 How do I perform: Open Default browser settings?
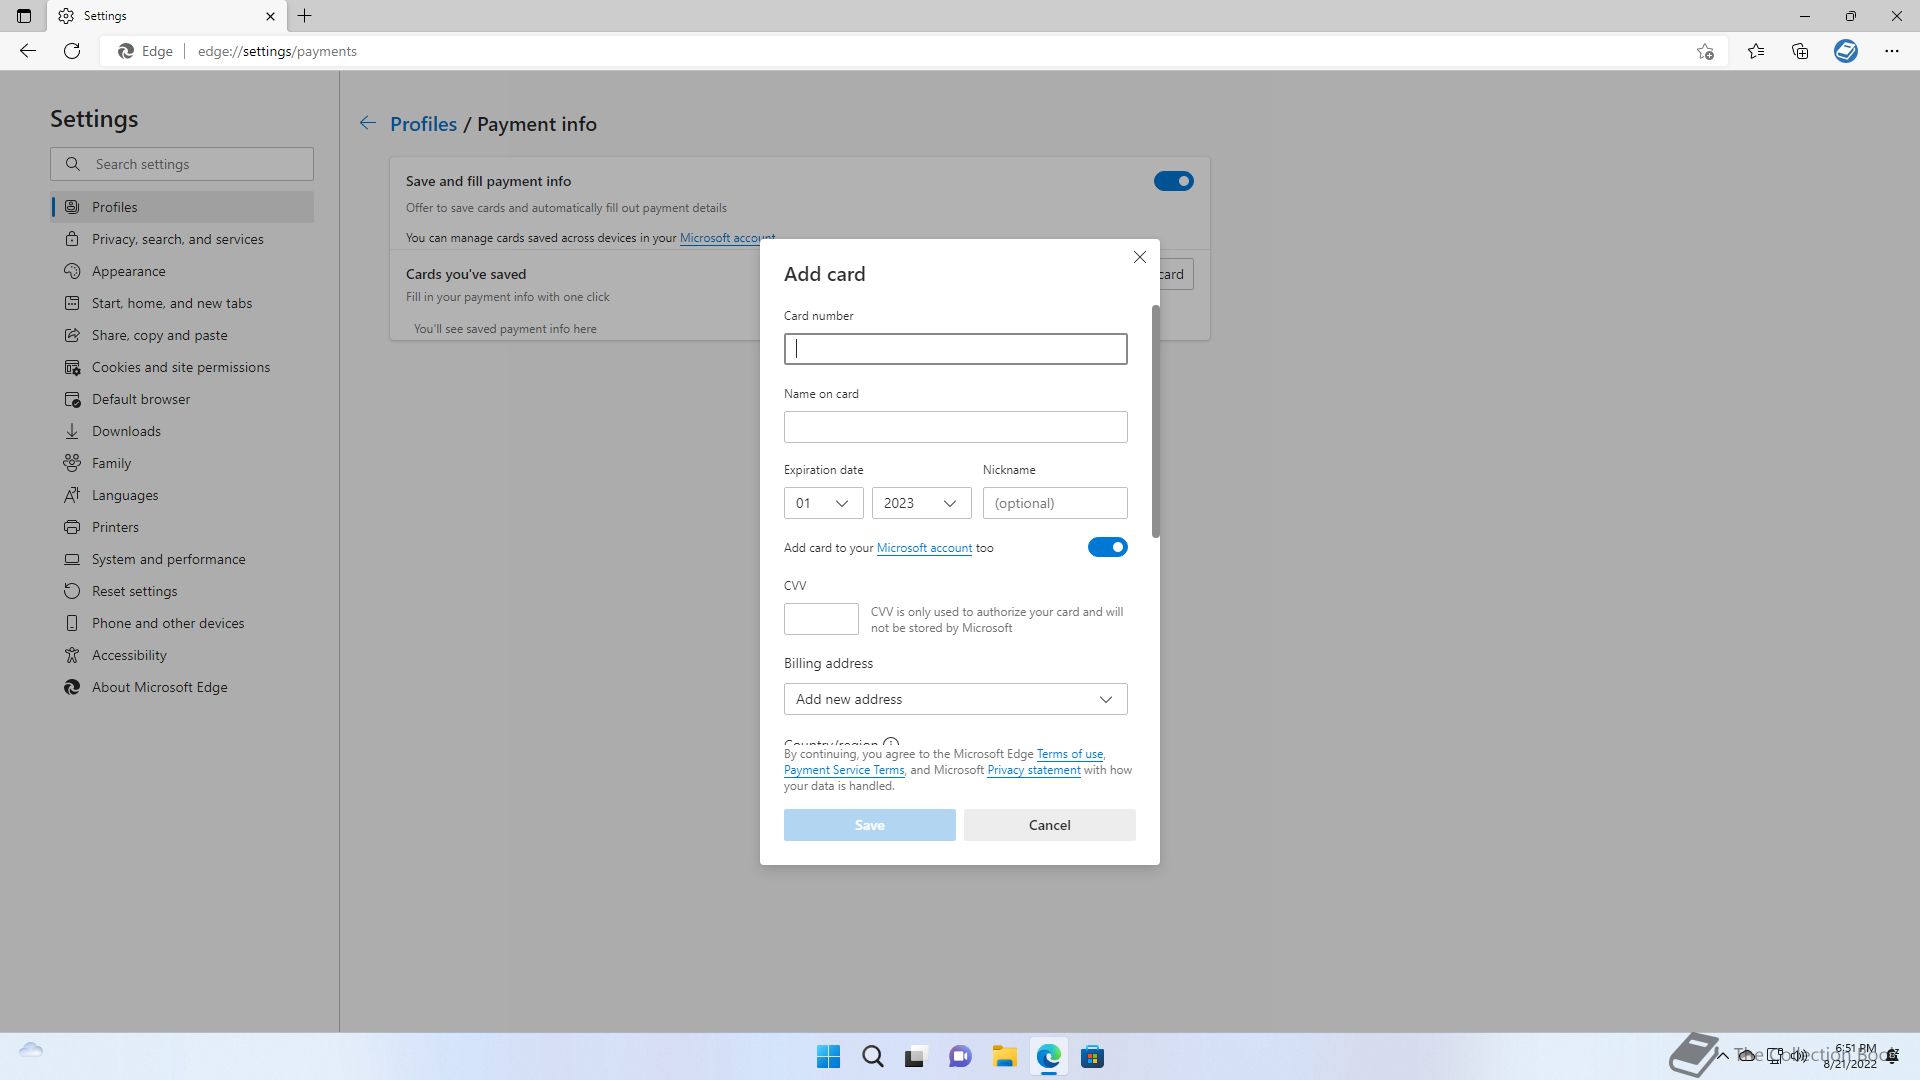[182, 399]
